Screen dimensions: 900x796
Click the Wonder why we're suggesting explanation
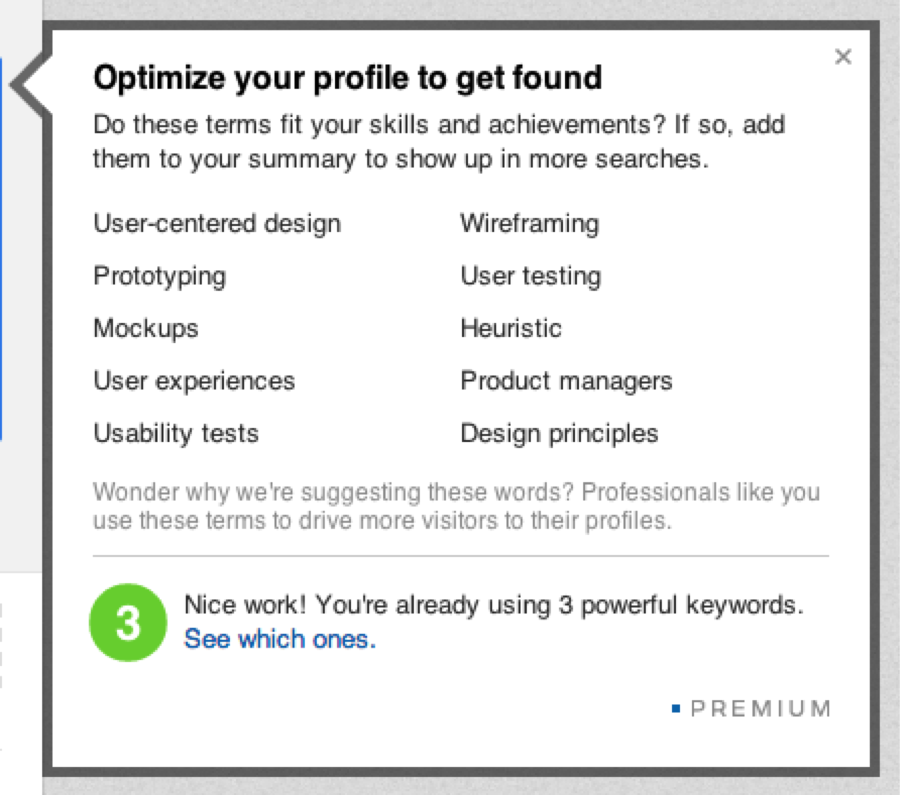pyautogui.click(x=456, y=506)
